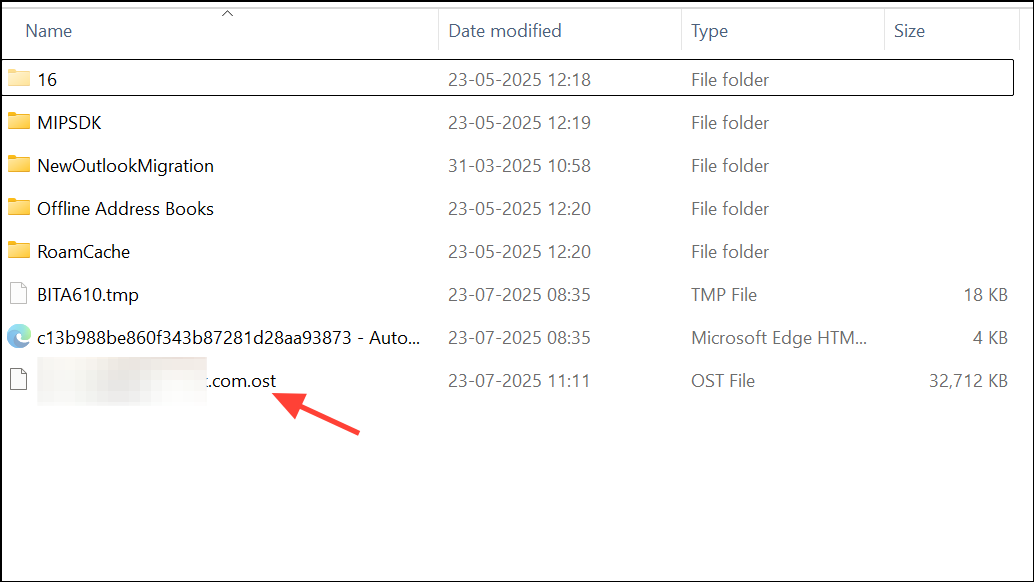Click the folder icon beside "16"
This screenshot has height=582, width=1034.
(19, 79)
